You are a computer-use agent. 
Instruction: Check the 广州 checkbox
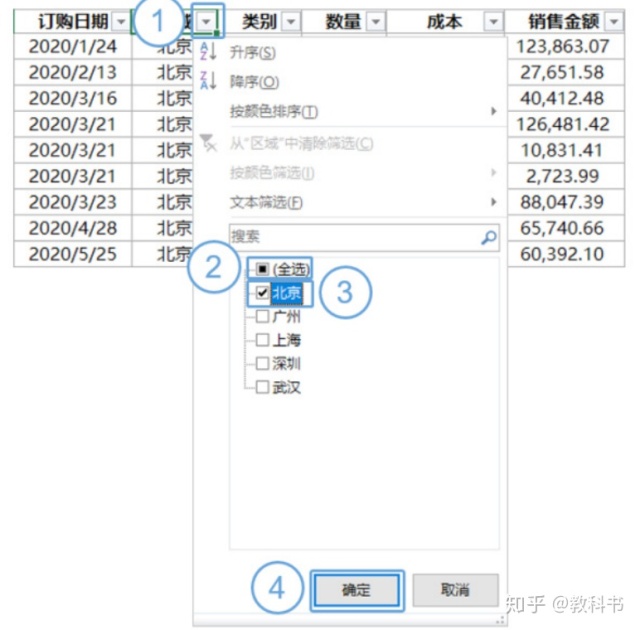(262, 316)
